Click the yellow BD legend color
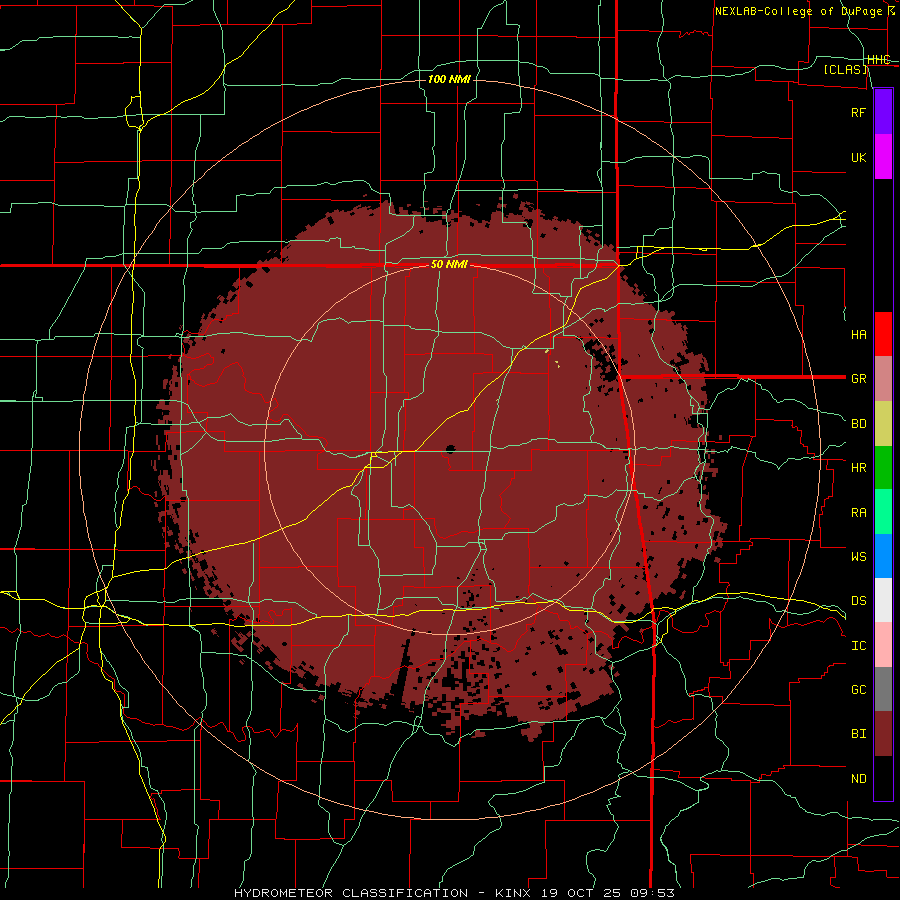The image size is (900, 900). [883, 423]
